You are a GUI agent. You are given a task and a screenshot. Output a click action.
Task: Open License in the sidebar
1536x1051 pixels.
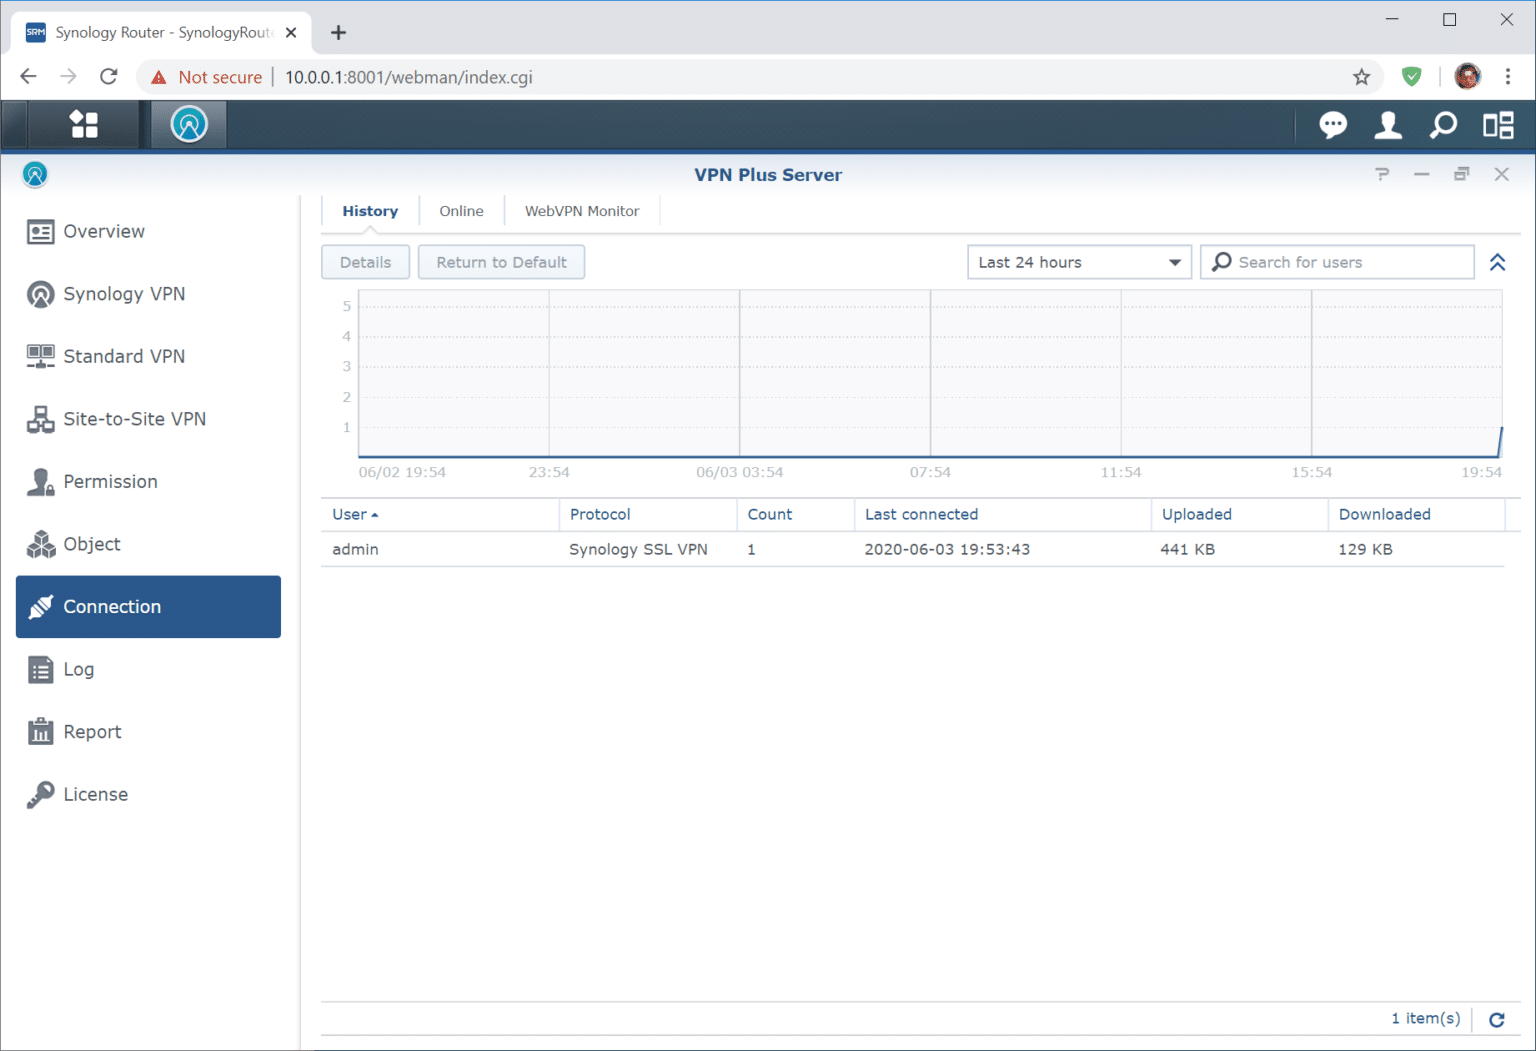tap(148, 794)
